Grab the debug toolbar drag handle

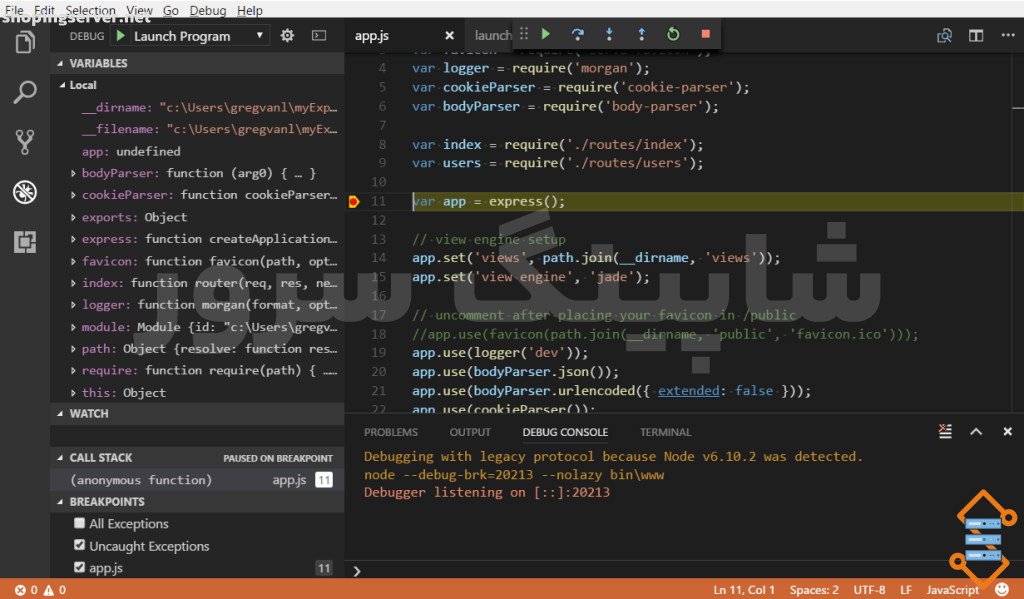click(x=524, y=34)
